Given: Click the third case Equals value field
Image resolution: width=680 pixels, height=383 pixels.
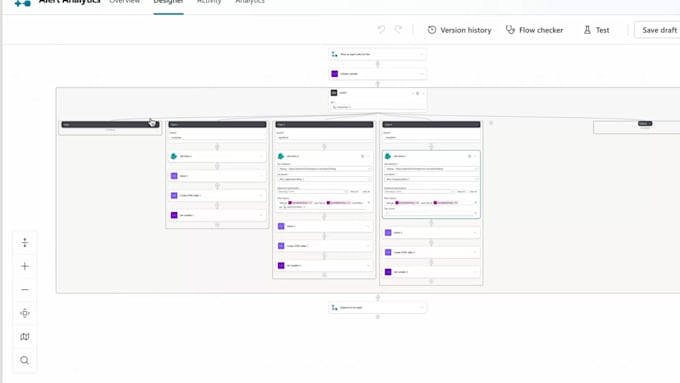Looking at the screenshot, I should coord(324,137).
